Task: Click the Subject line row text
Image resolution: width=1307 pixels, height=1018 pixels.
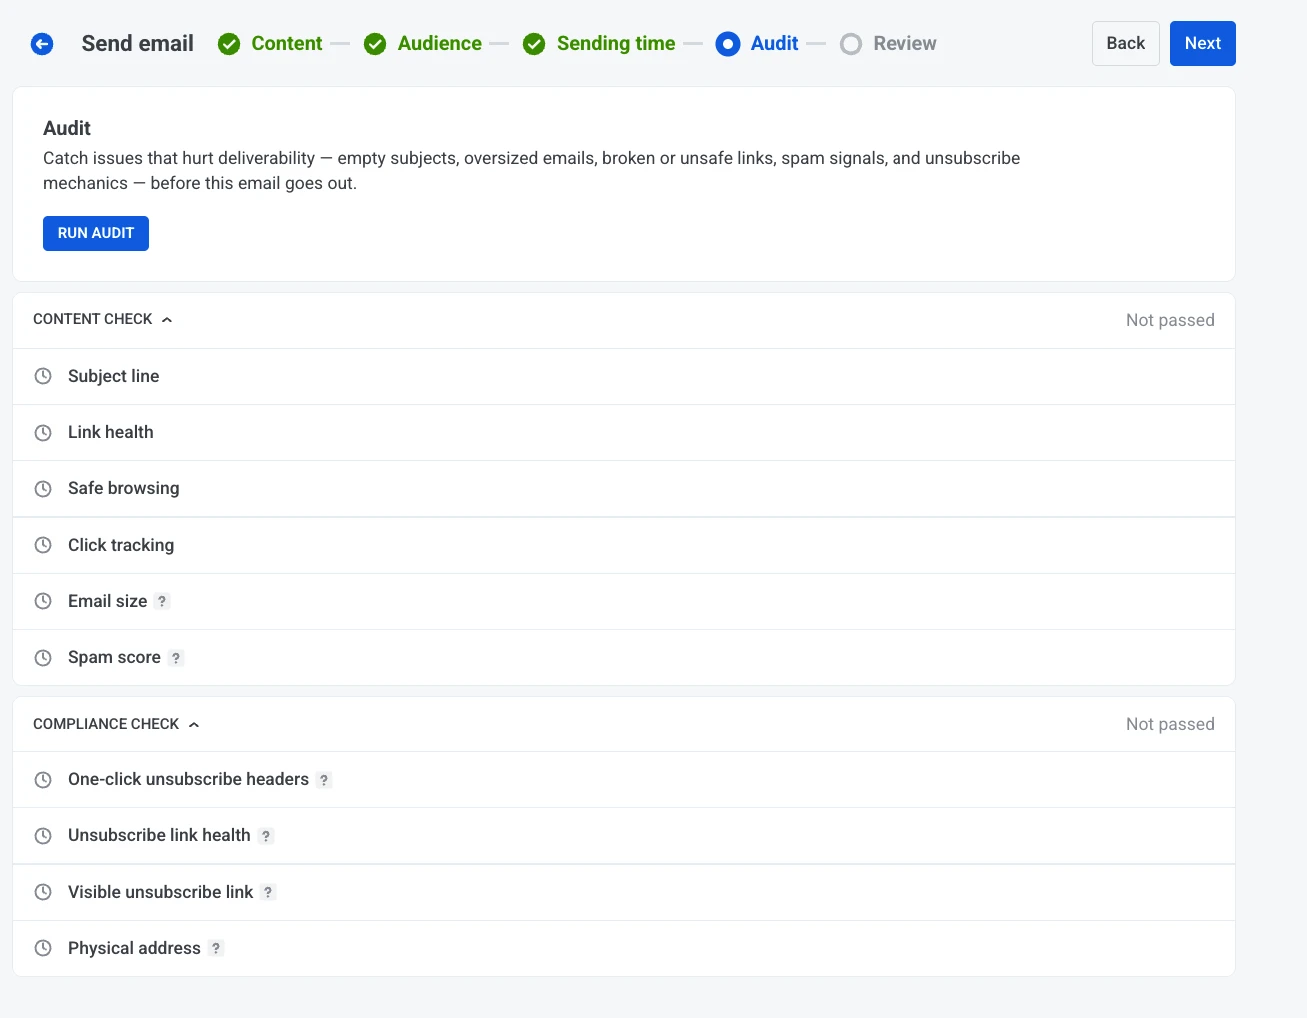Action: click(114, 376)
